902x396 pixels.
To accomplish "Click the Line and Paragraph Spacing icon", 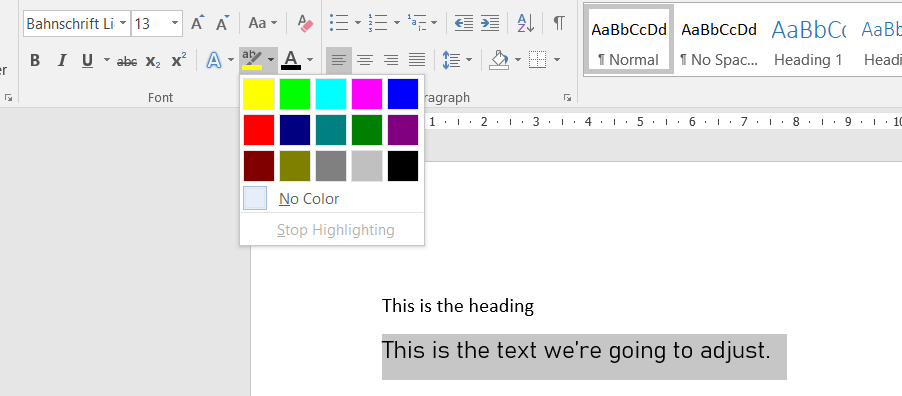I will [x=451, y=59].
